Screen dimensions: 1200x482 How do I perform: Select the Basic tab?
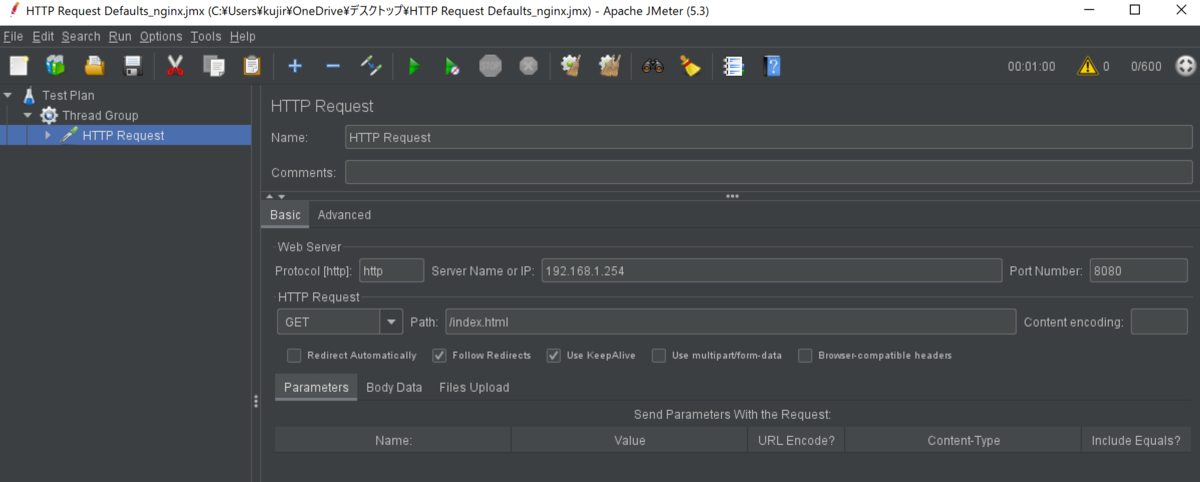click(285, 215)
